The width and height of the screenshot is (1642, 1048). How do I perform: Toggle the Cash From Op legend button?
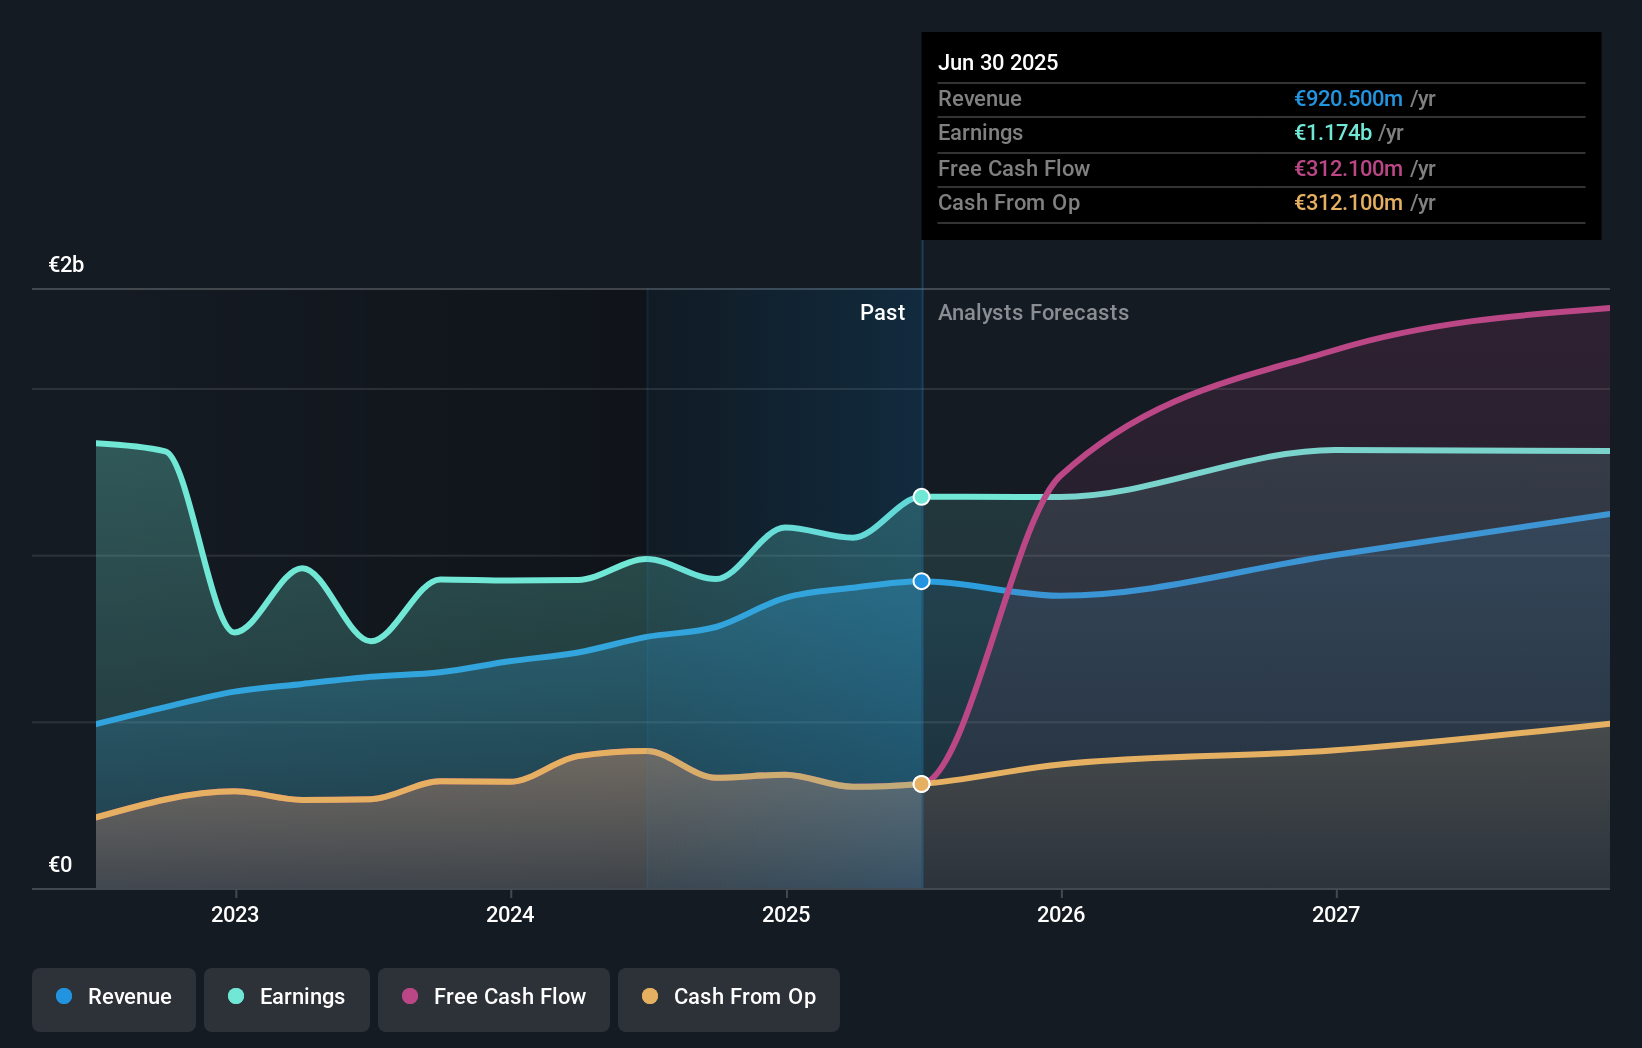click(729, 998)
